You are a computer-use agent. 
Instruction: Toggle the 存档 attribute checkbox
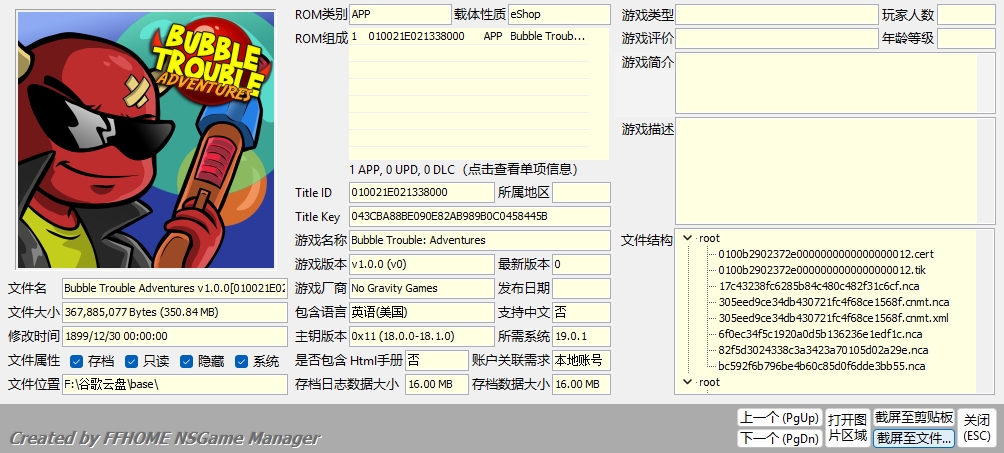pos(77,361)
